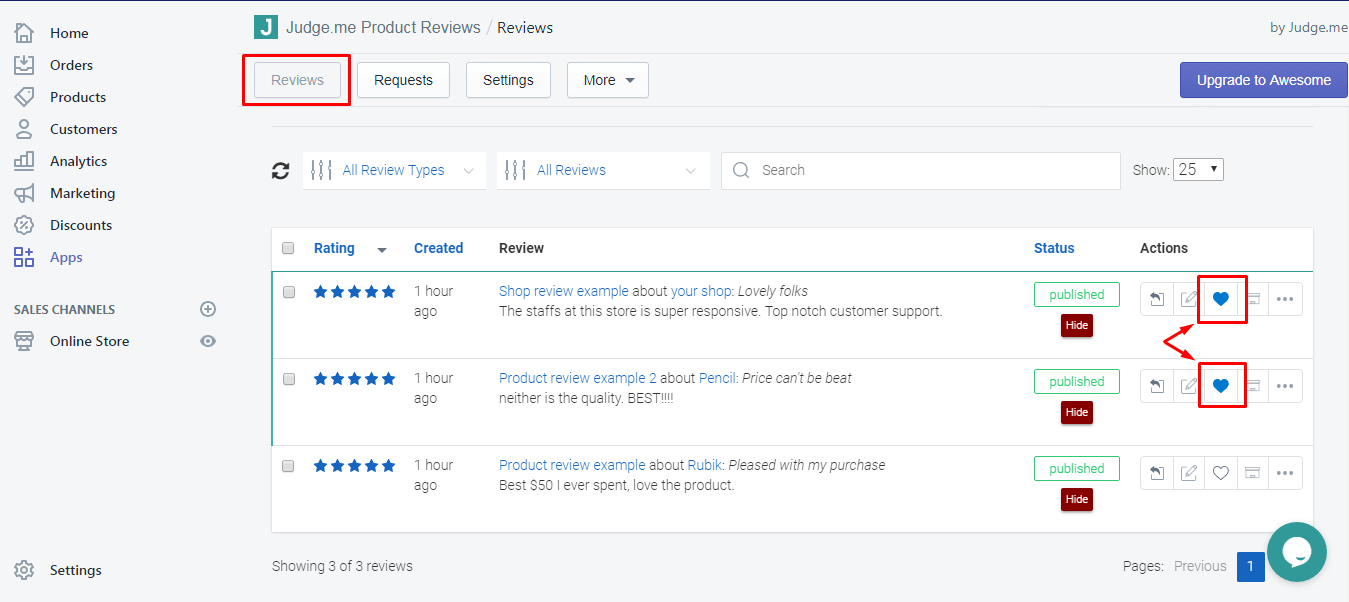1349x602 pixels.
Task: Open the Apps section
Action: 66,257
